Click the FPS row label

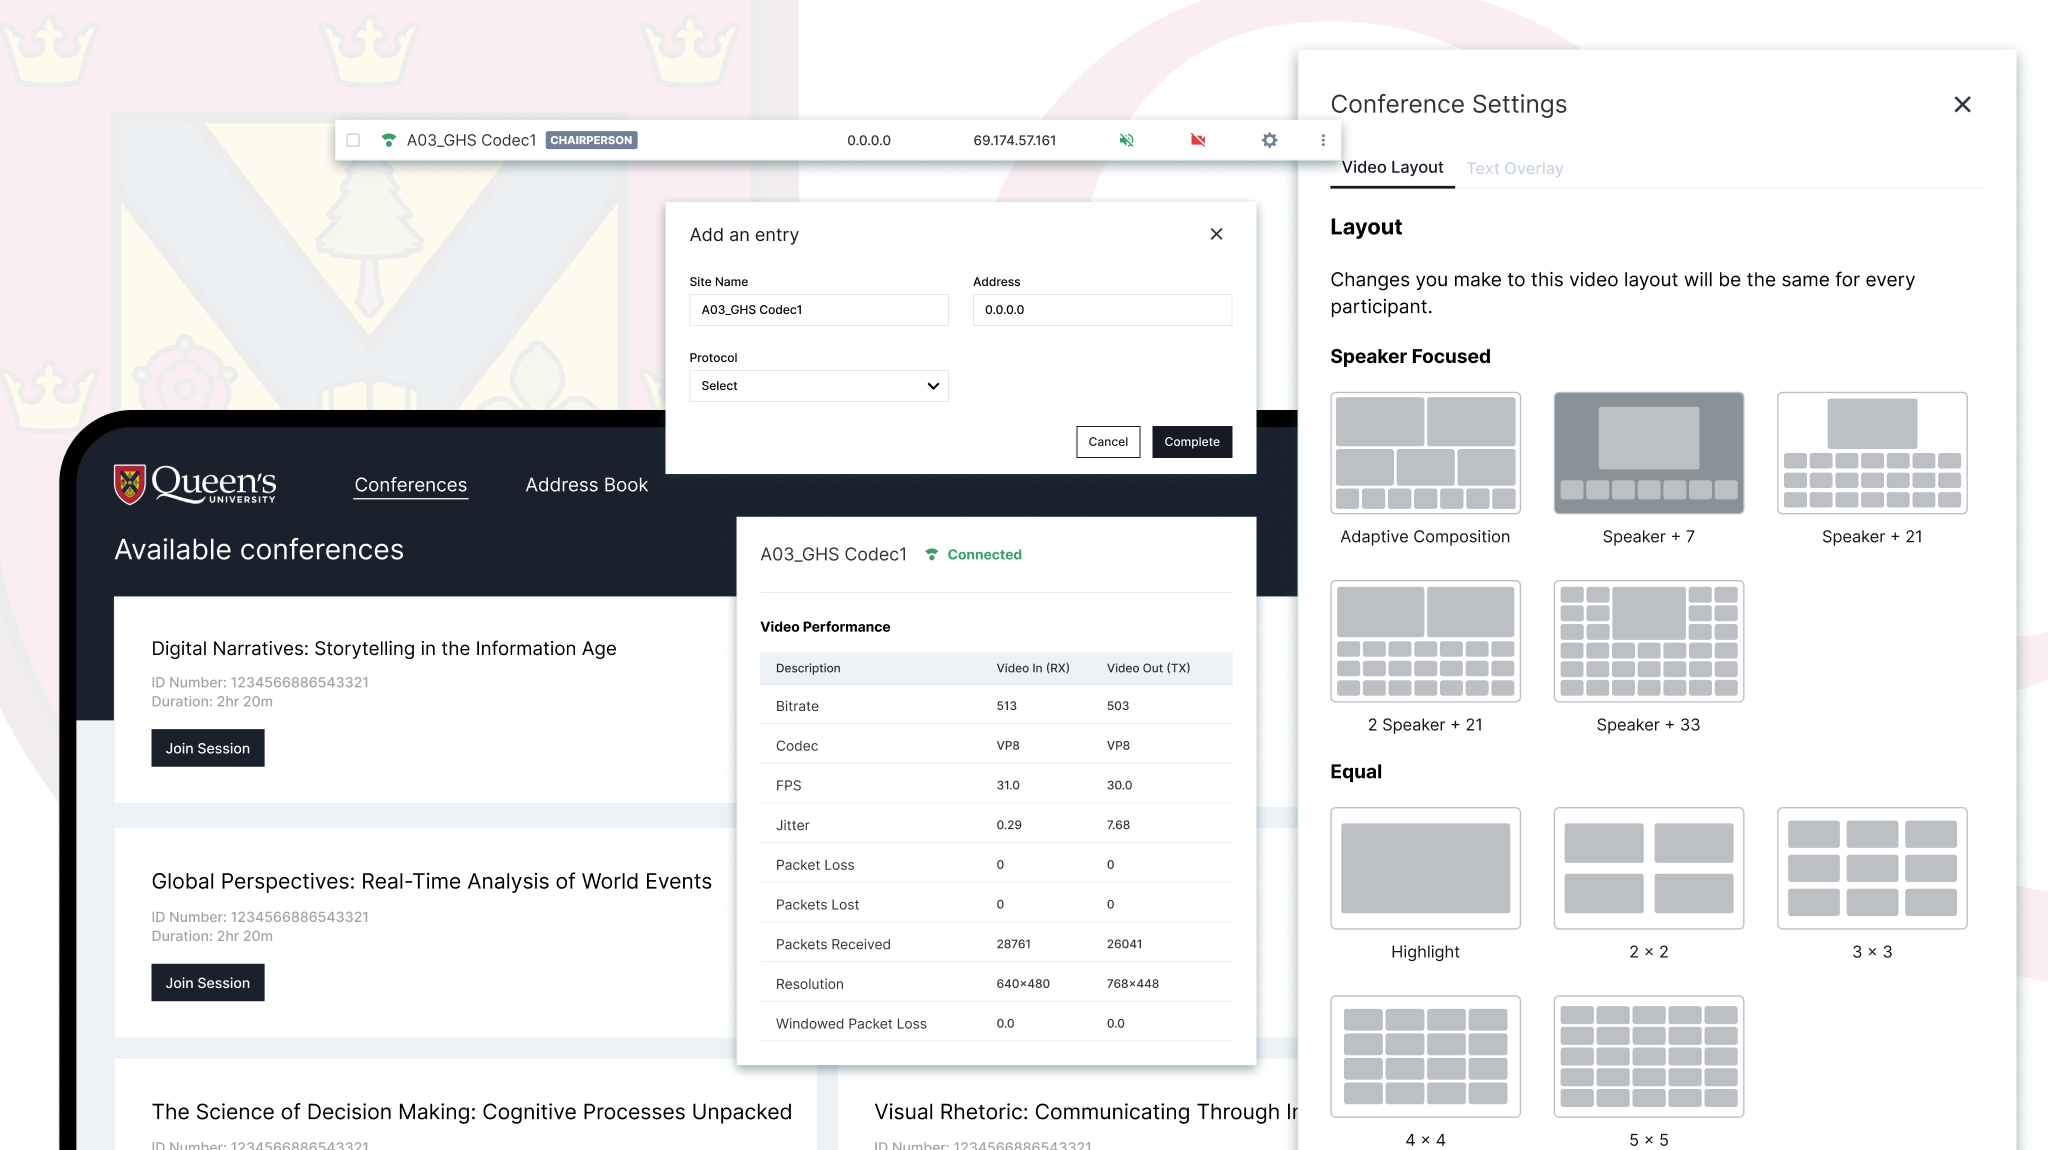[789, 785]
